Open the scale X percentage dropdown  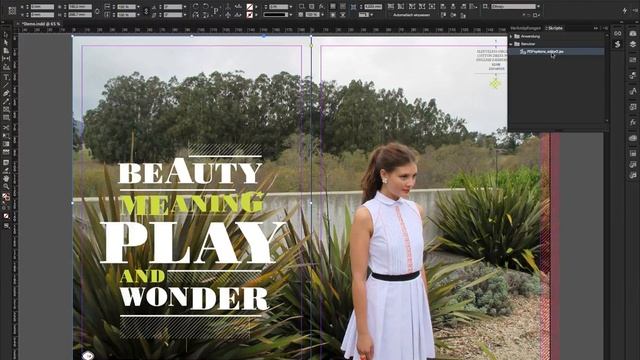(x=138, y=7)
